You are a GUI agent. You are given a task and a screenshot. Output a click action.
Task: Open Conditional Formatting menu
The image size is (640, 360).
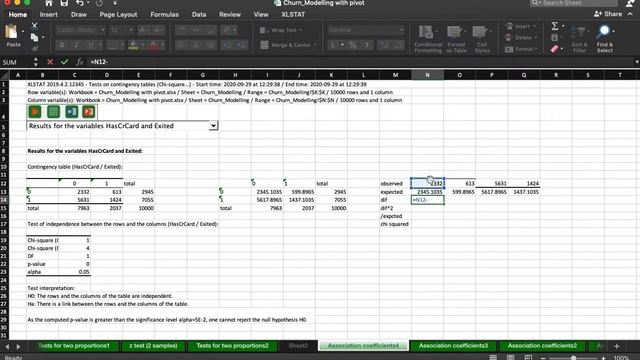point(428,39)
